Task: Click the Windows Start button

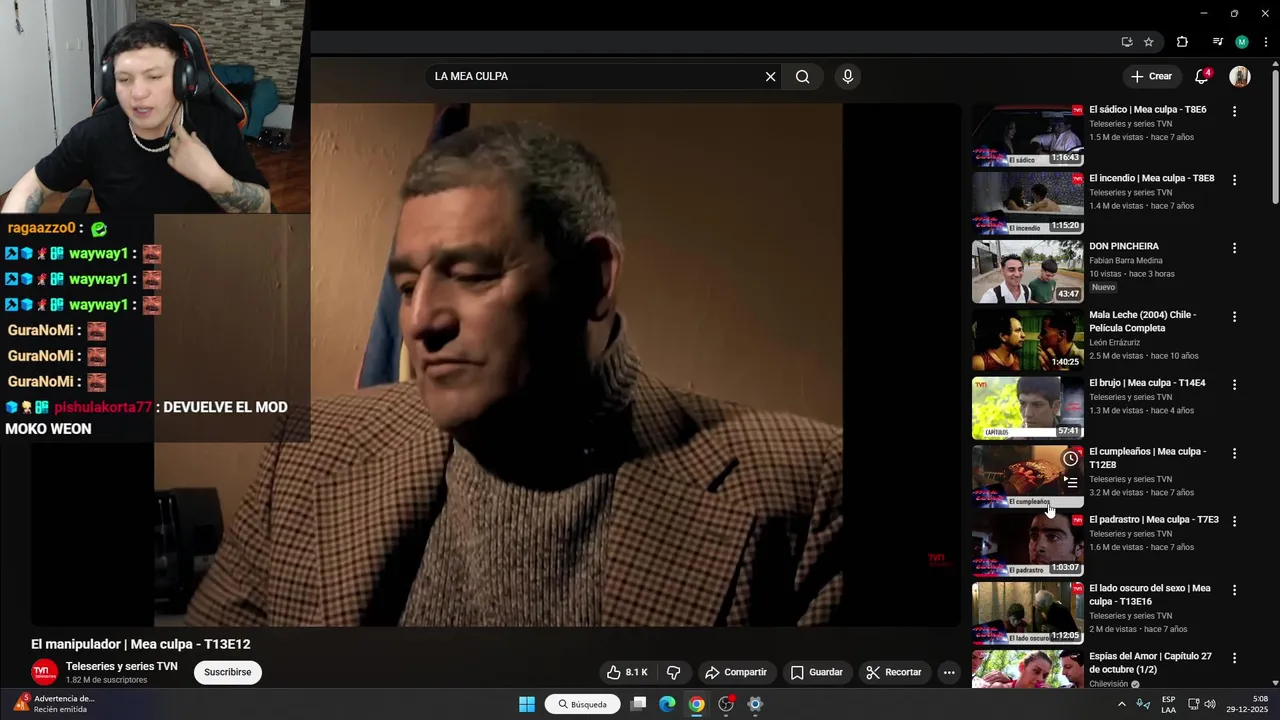Action: [x=527, y=704]
